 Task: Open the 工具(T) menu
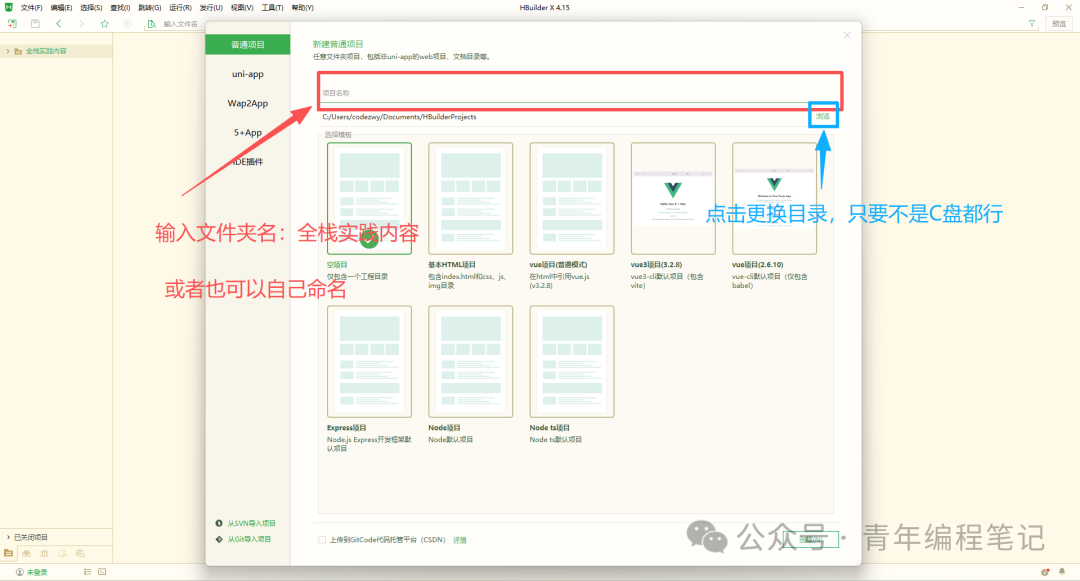coord(272,8)
